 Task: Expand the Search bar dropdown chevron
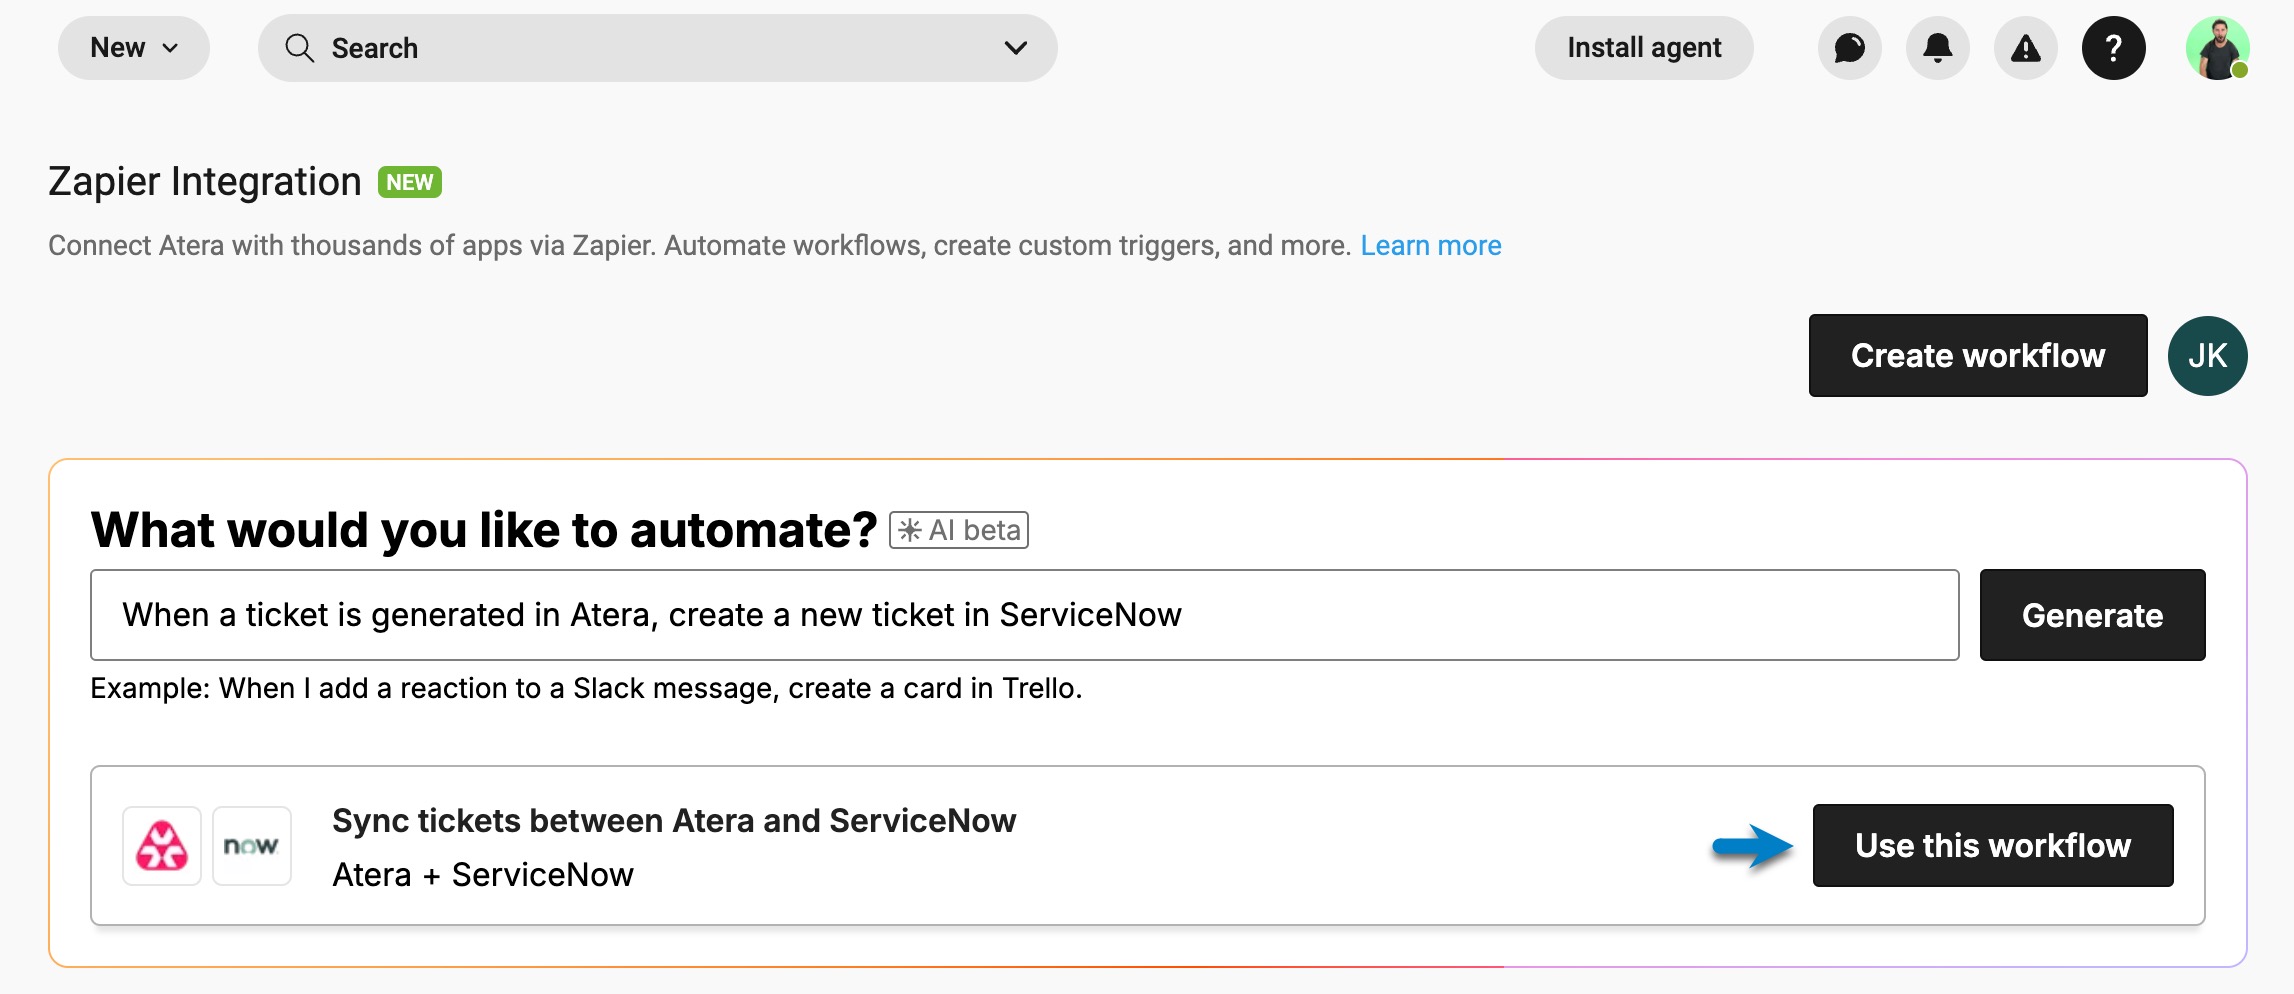click(x=1015, y=48)
